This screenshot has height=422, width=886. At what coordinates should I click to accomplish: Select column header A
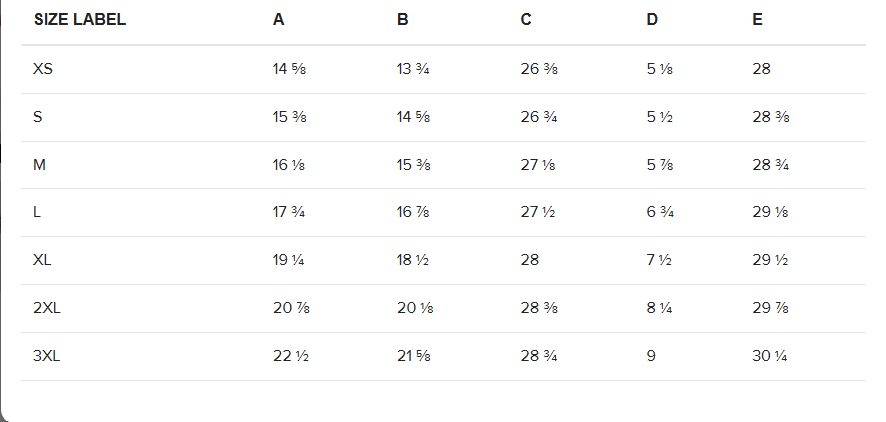(x=278, y=20)
